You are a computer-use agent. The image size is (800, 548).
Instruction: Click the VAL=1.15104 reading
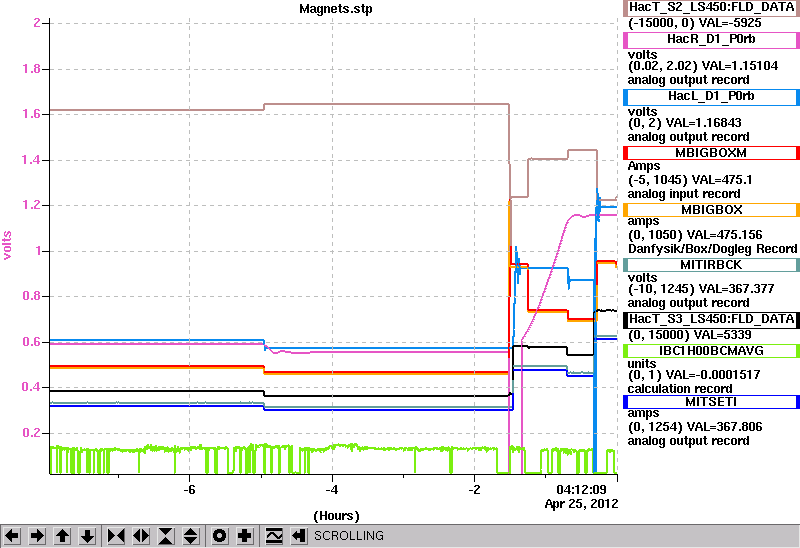coord(740,66)
